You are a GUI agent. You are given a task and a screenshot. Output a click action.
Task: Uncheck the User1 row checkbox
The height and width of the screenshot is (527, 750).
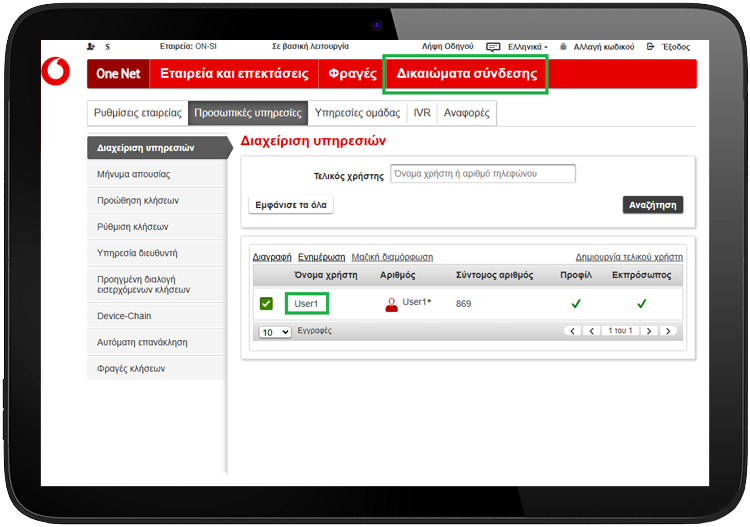click(266, 304)
